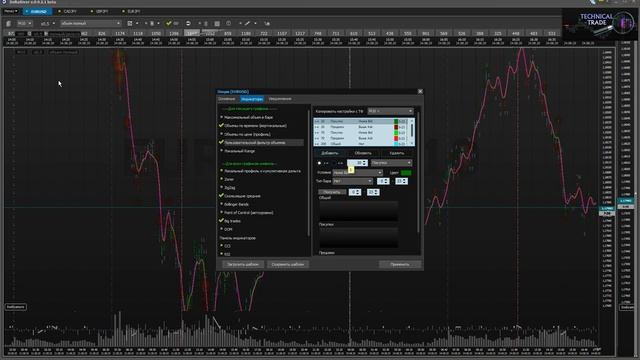Viewport: 640px width, 360px height.
Task: Enable the Bollinger Bands indicator
Action: click(235, 204)
